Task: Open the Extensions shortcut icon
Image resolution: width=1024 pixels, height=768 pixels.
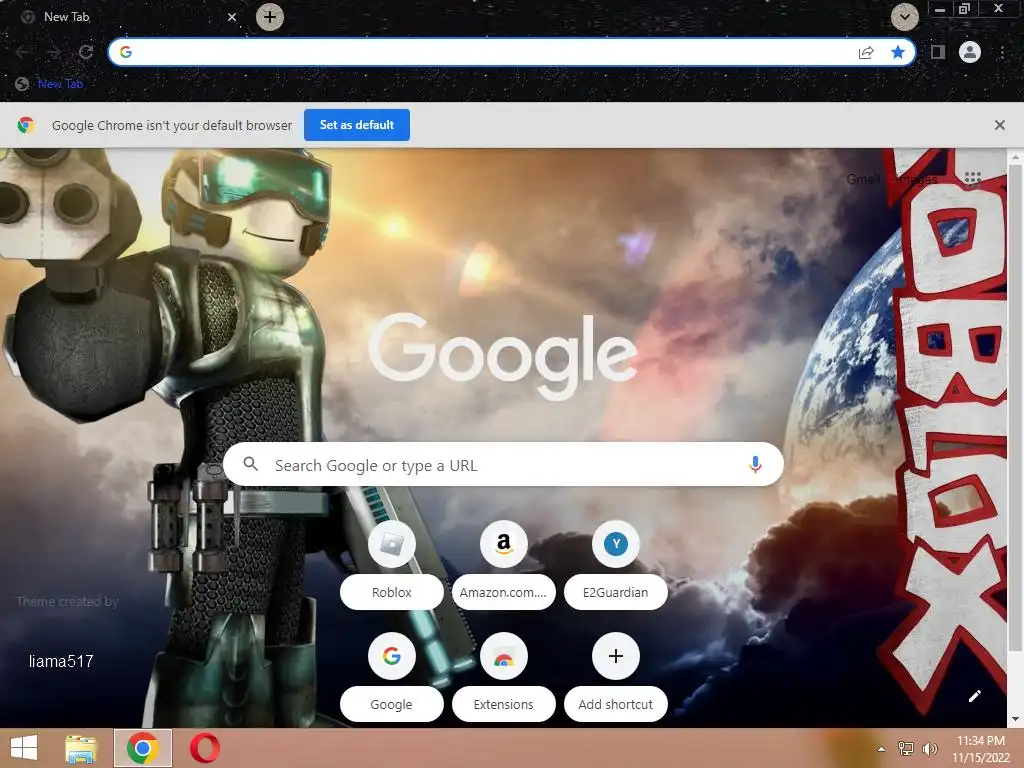Action: (x=504, y=656)
